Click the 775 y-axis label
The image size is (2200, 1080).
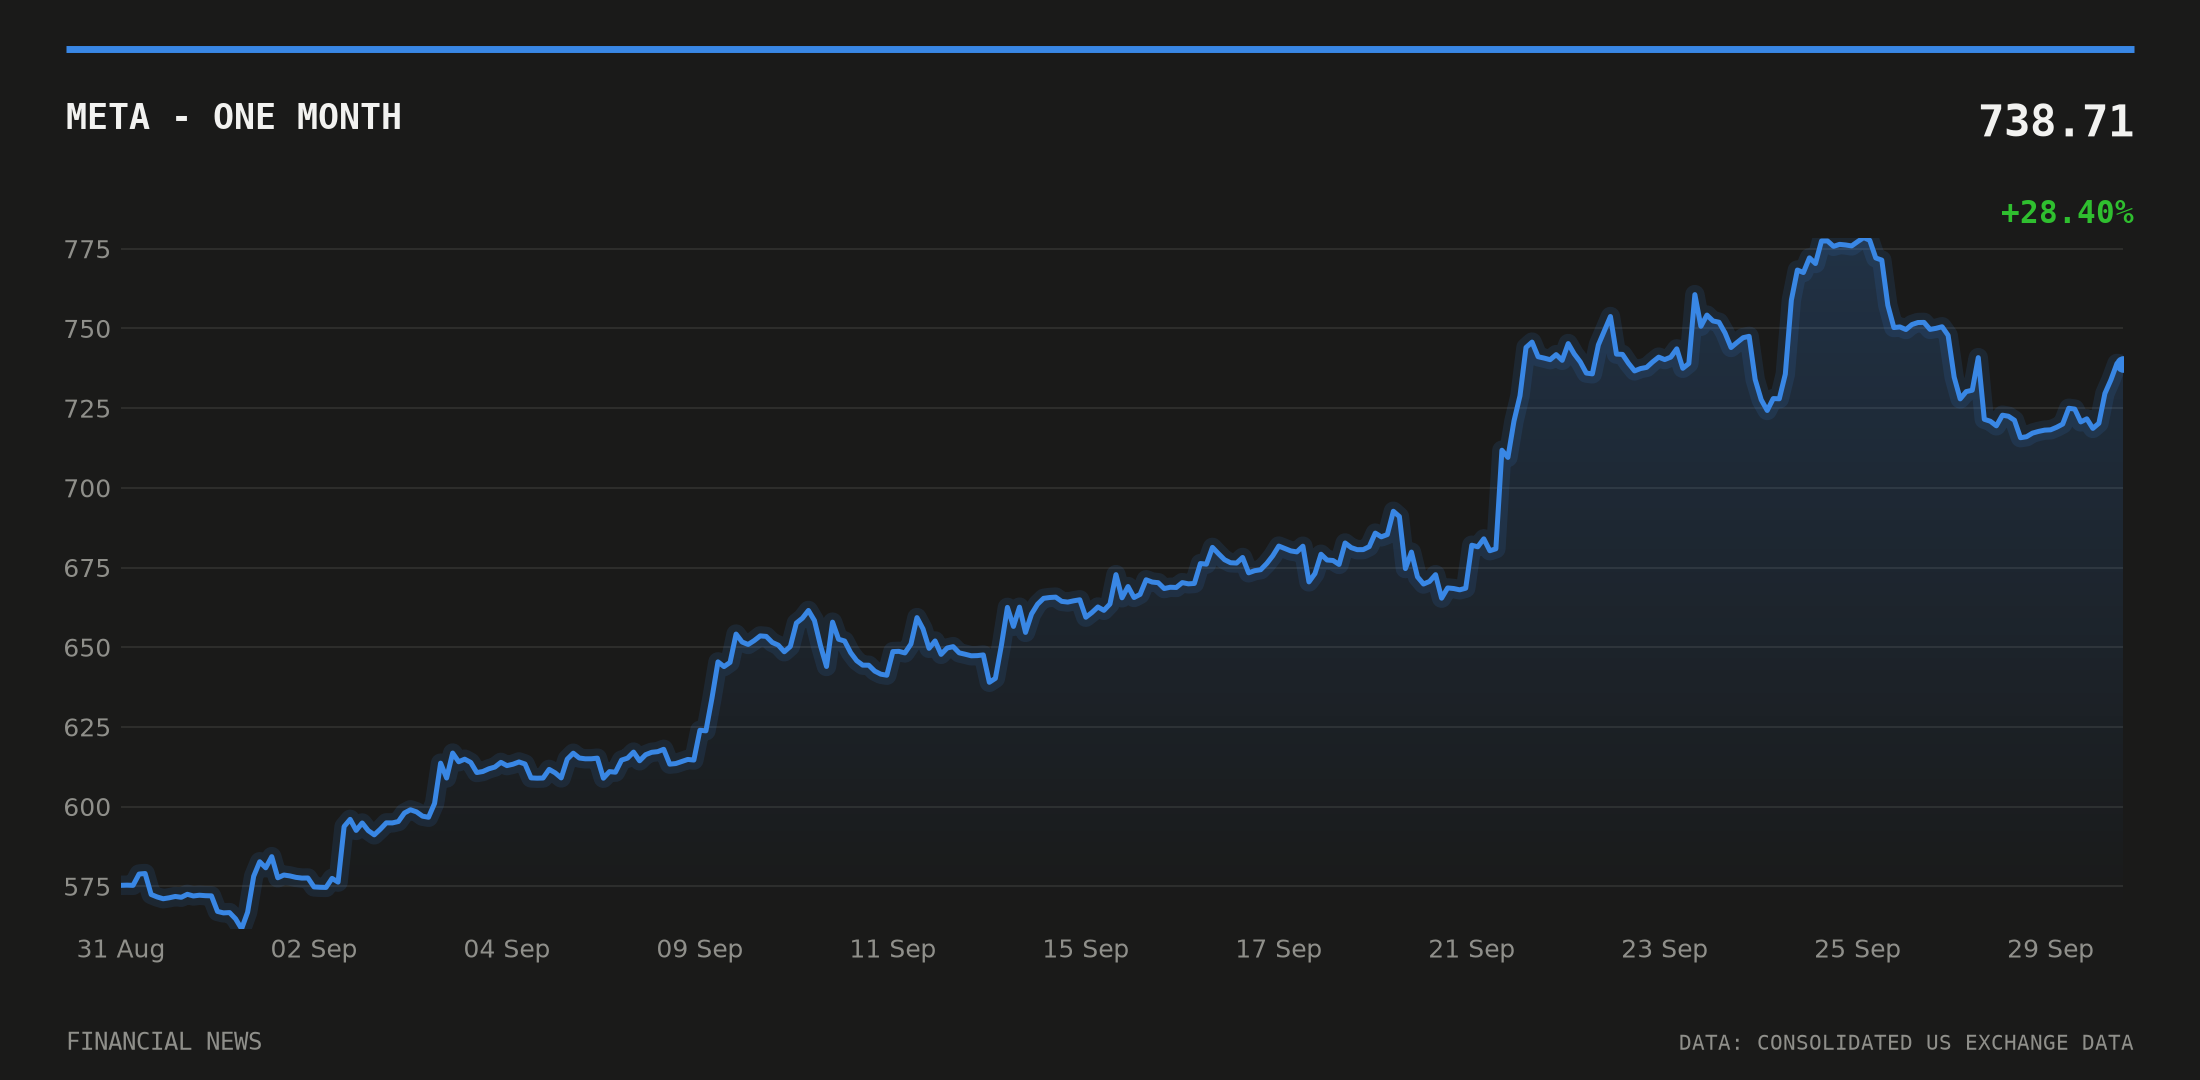pos(87,249)
